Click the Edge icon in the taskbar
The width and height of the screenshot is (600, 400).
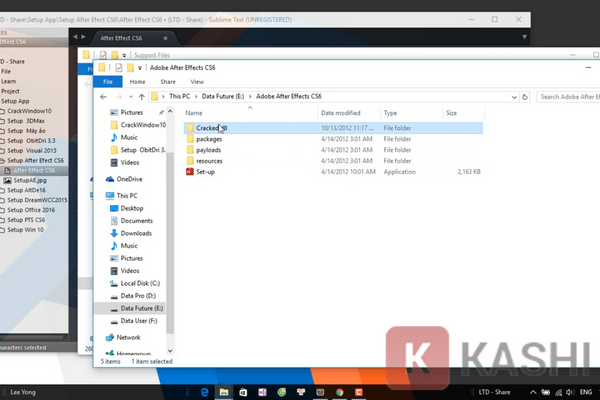pyautogui.click(x=203, y=391)
